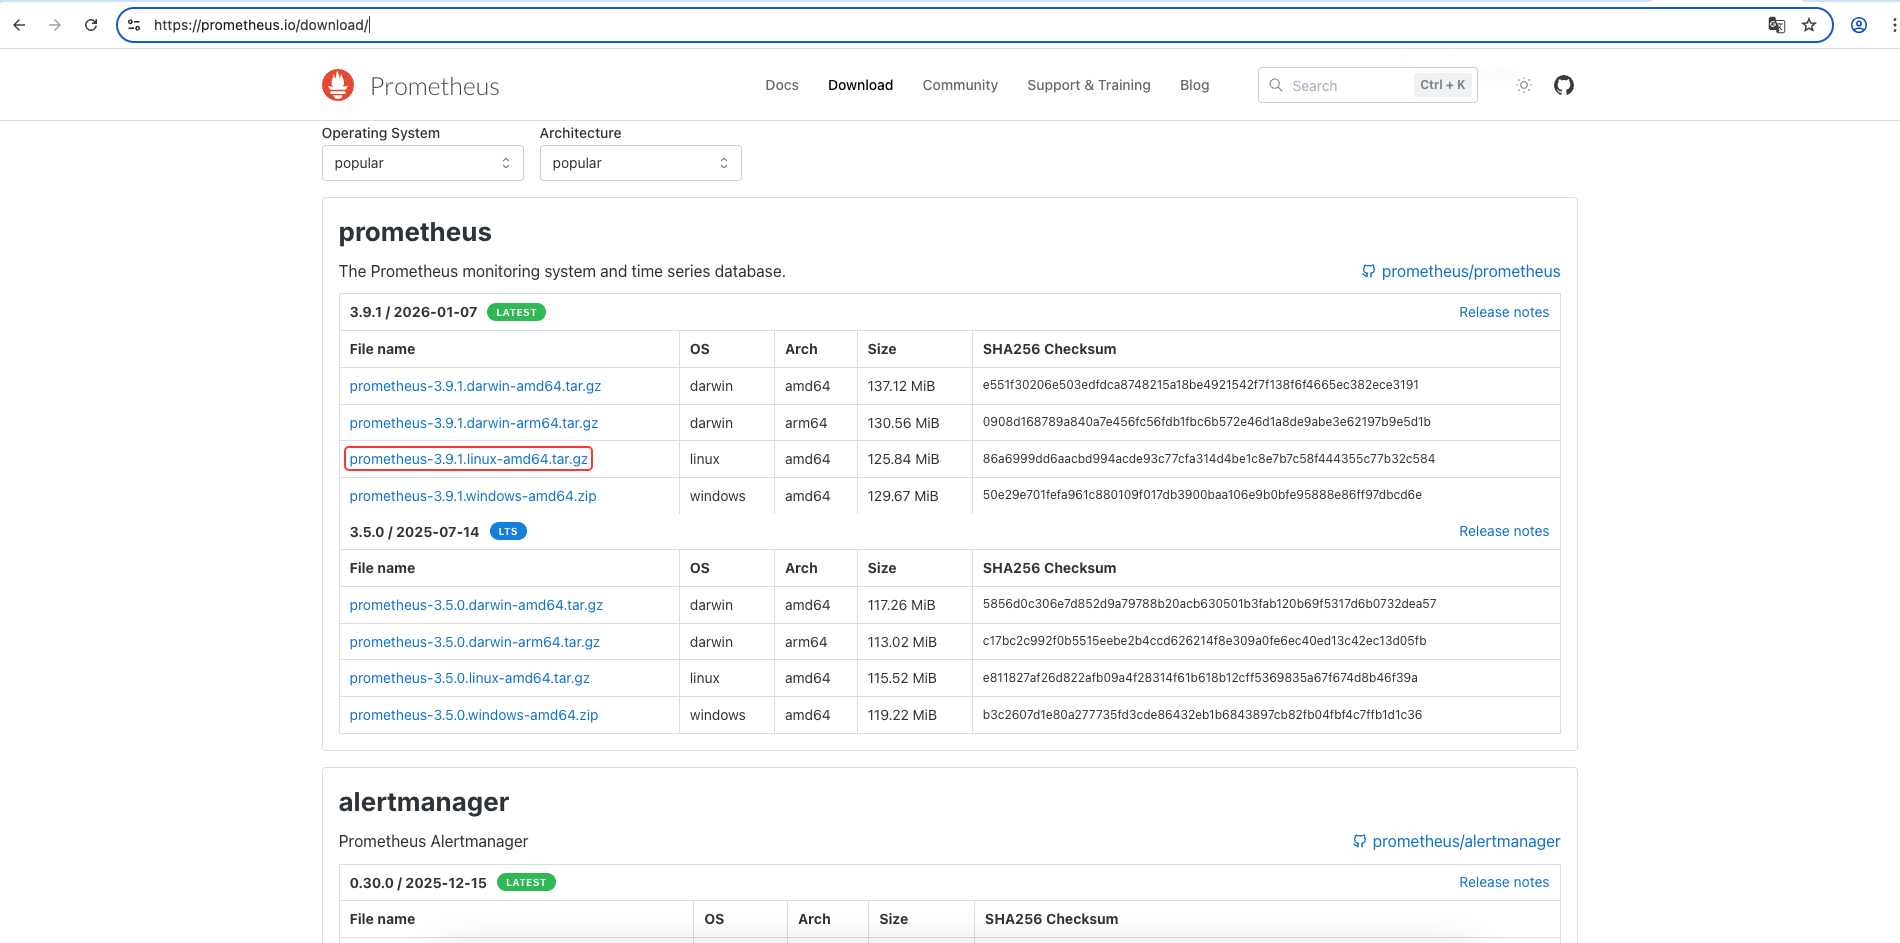Open Release notes for version 3.5.0
This screenshot has height=943, width=1900.
1504,531
